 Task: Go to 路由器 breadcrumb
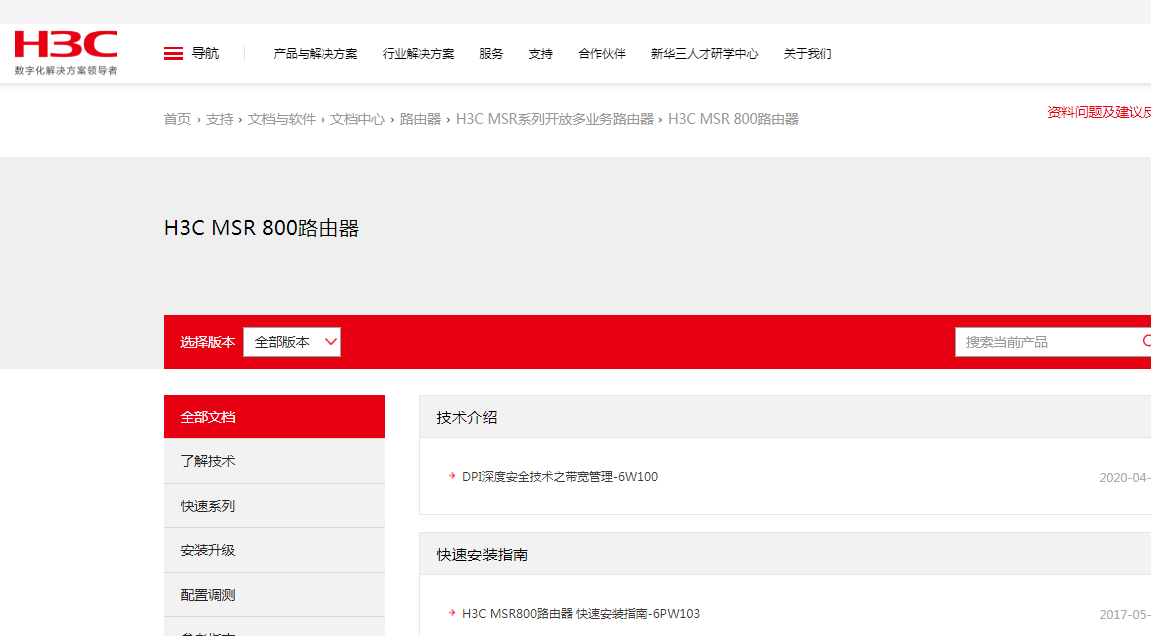pyautogui.click(x=420, y=119)
